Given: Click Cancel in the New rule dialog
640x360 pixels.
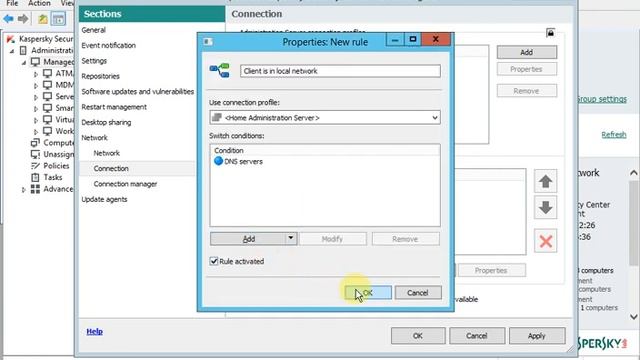Looking at the screenshot, I should pyautogui.click(x=418, y=293).
